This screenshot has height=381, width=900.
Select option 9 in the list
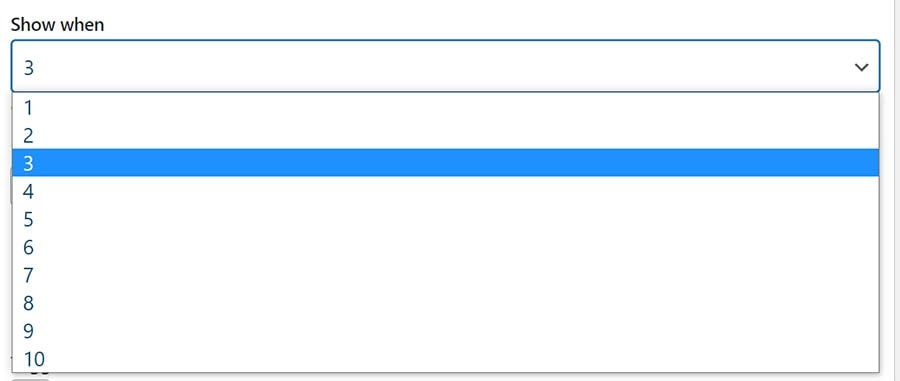click(x=445, y=331)
